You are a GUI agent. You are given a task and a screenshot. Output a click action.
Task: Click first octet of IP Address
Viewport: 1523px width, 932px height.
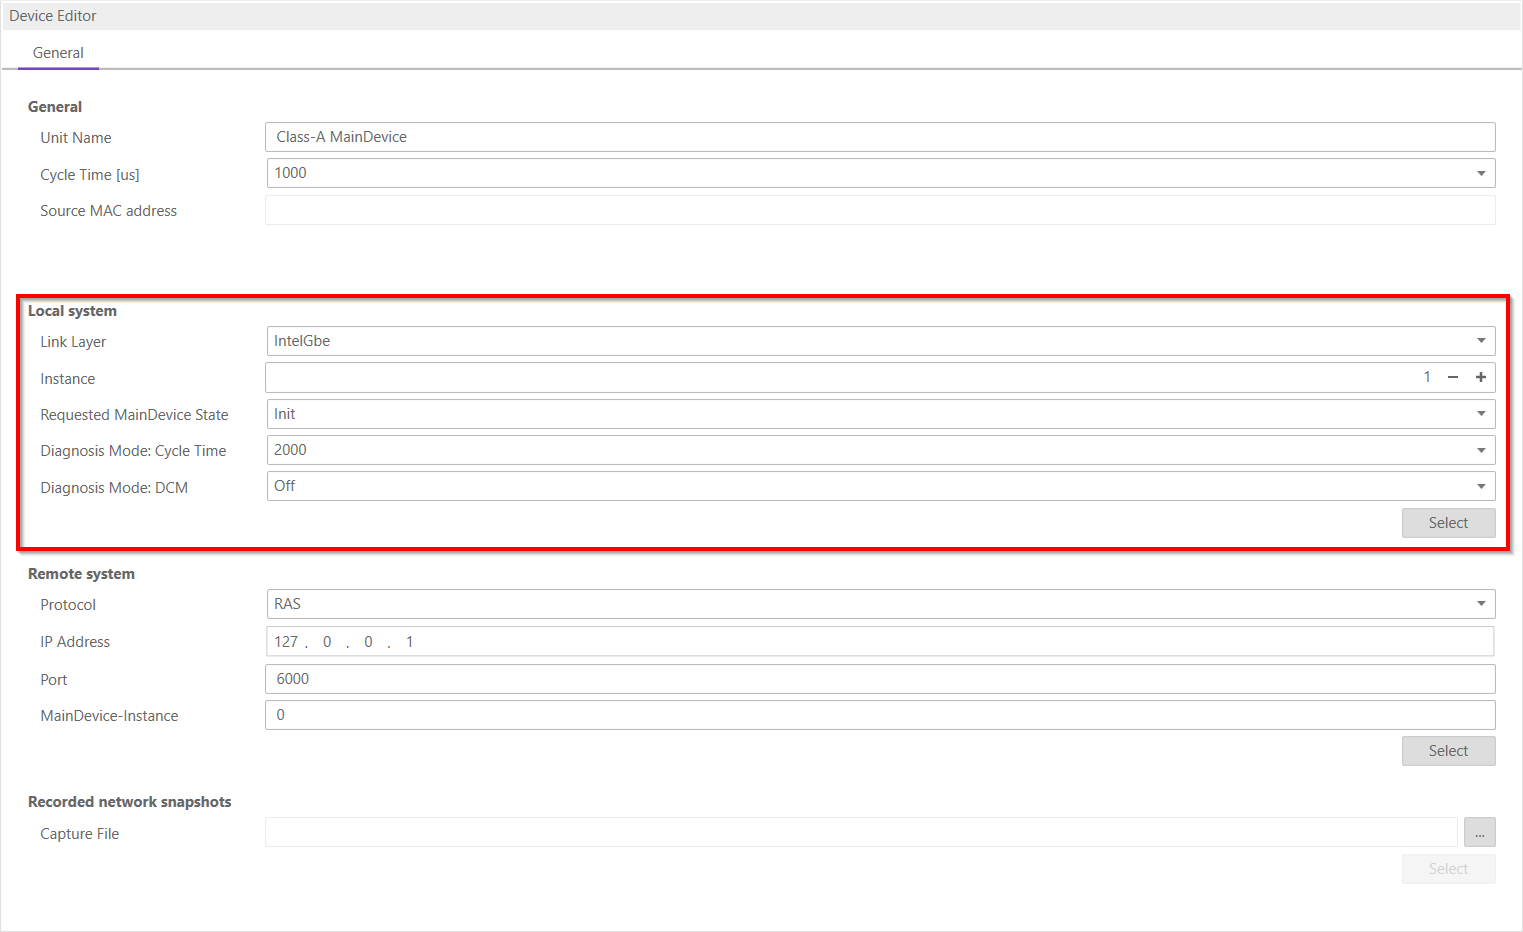[x=286, y=642]
